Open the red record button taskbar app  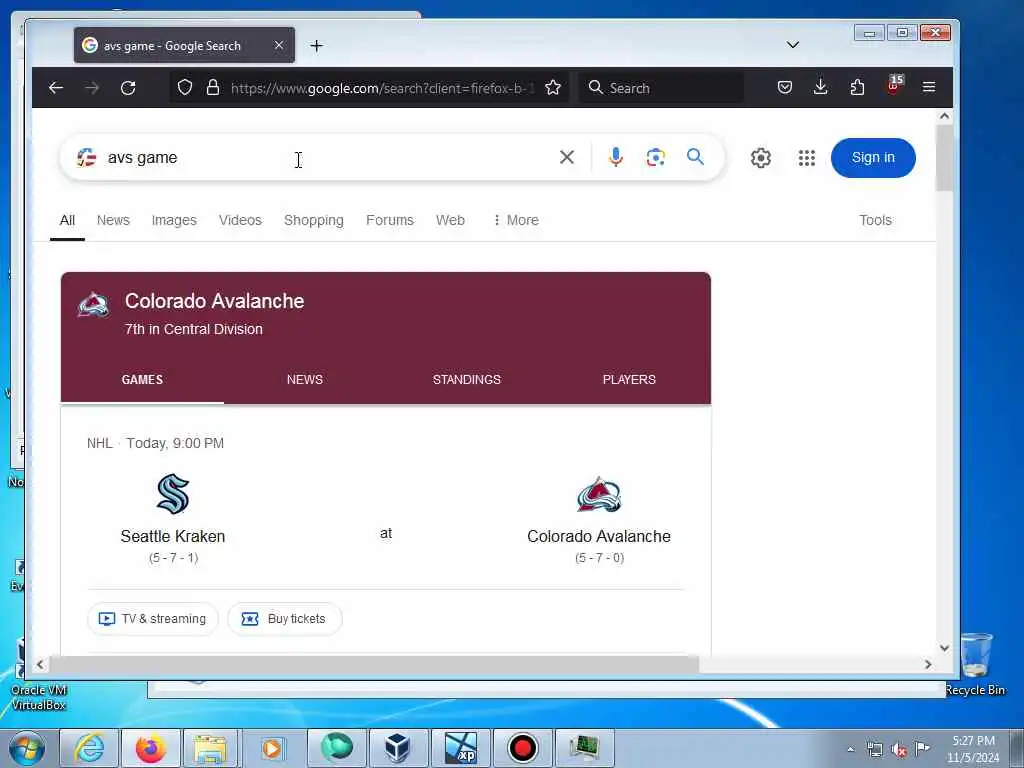tap(522, 748)
